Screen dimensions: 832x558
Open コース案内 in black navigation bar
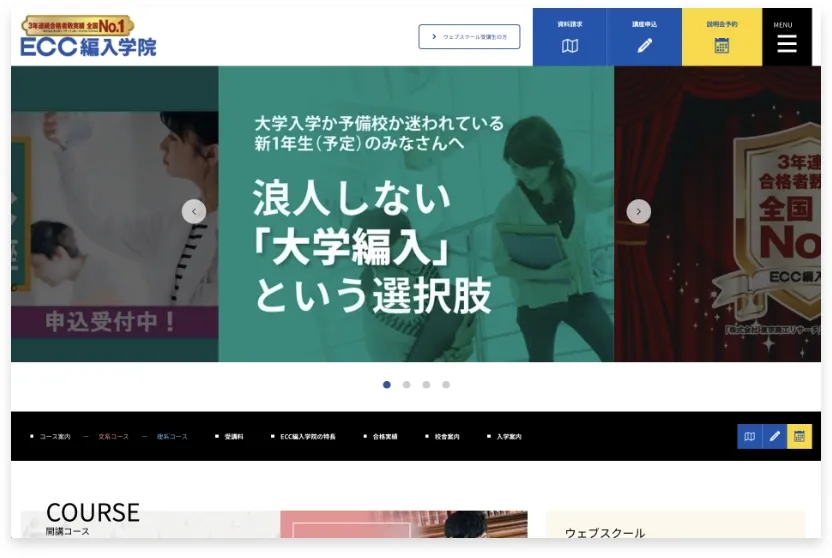click(x=55, y=437)
